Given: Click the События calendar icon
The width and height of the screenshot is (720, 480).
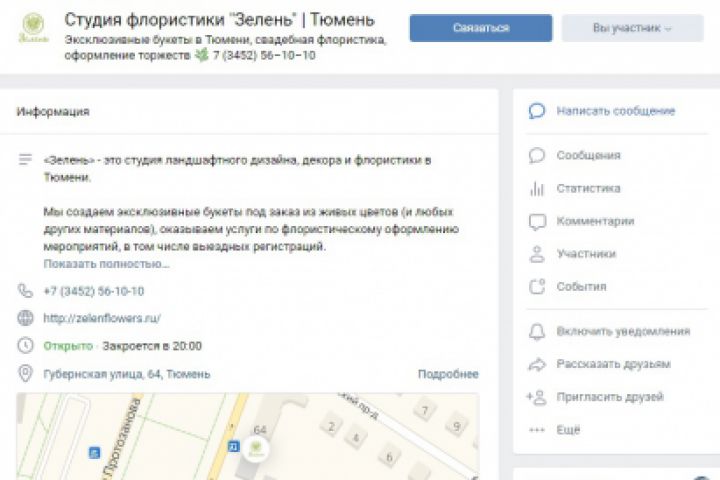Looking at the screenshot, I should pos(537,287).
